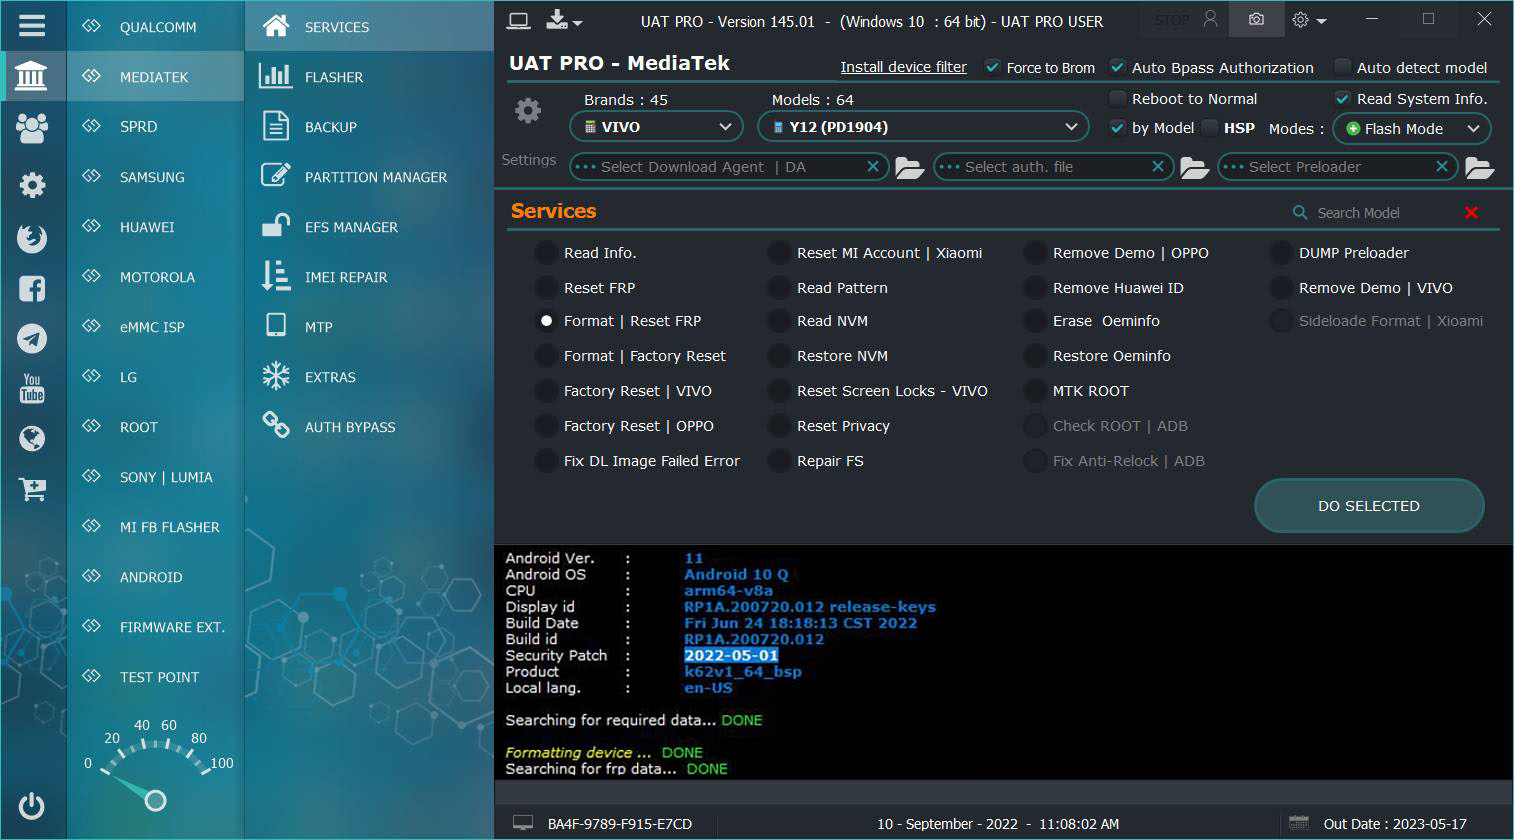The image size is (1514, 840).
Task: Enable Auto detect model checkbox
Action: pos(1343,68)
